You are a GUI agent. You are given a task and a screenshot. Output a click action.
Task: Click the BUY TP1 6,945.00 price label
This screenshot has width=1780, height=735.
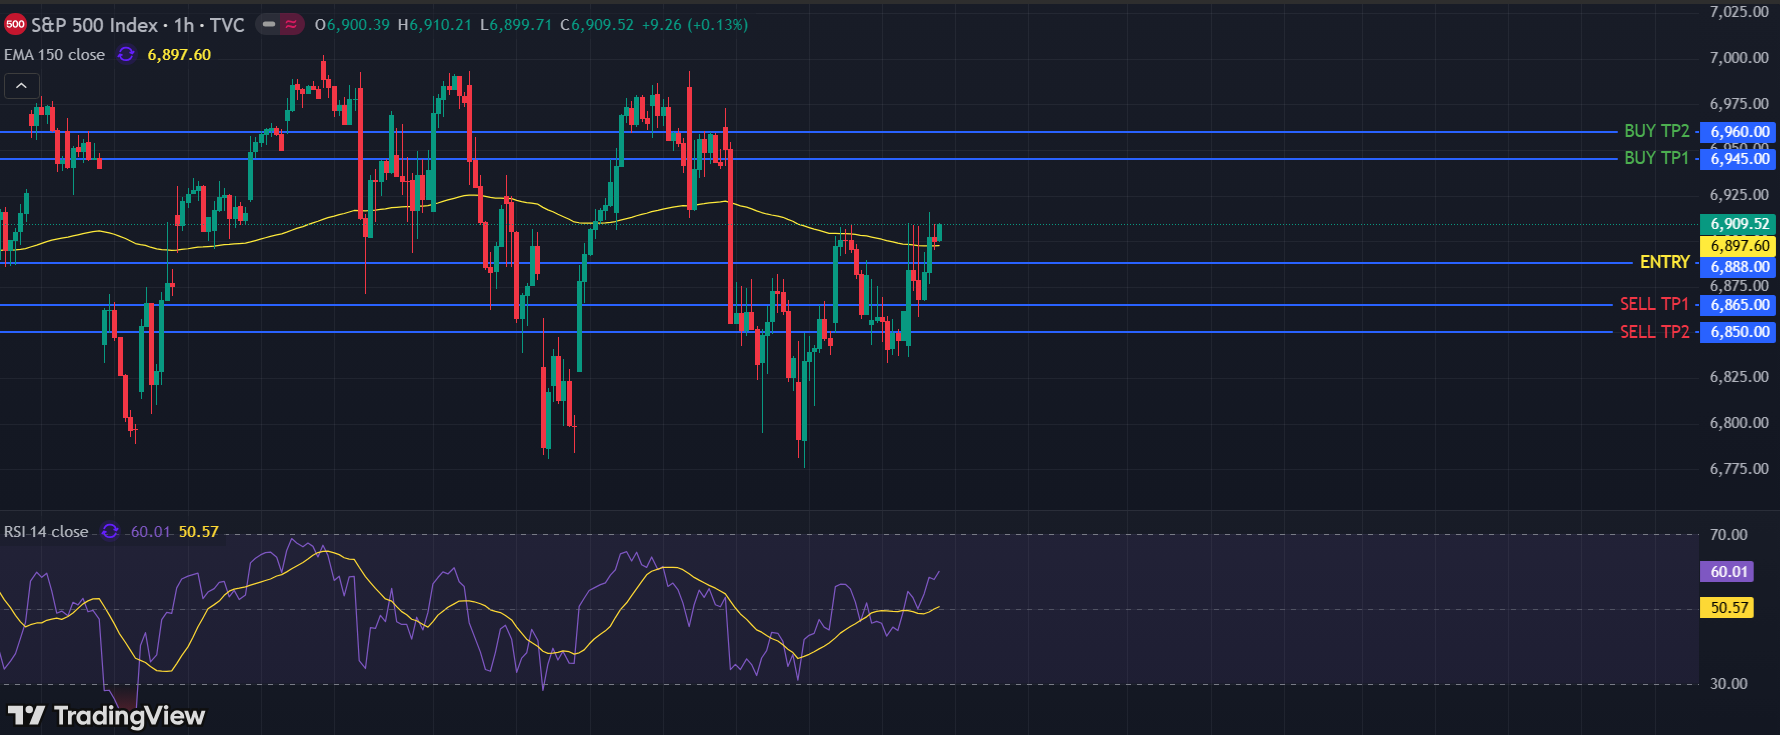1739,159
